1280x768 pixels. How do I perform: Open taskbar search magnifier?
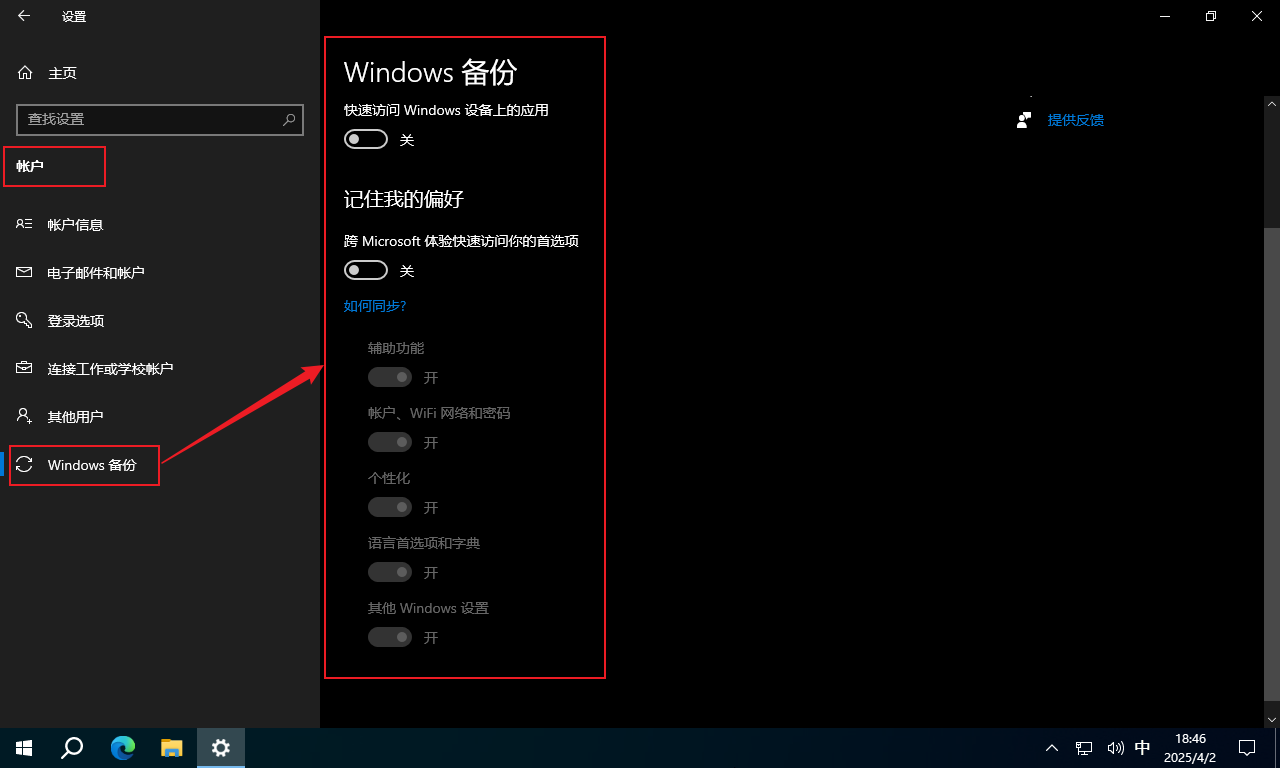tap(72, 748)
